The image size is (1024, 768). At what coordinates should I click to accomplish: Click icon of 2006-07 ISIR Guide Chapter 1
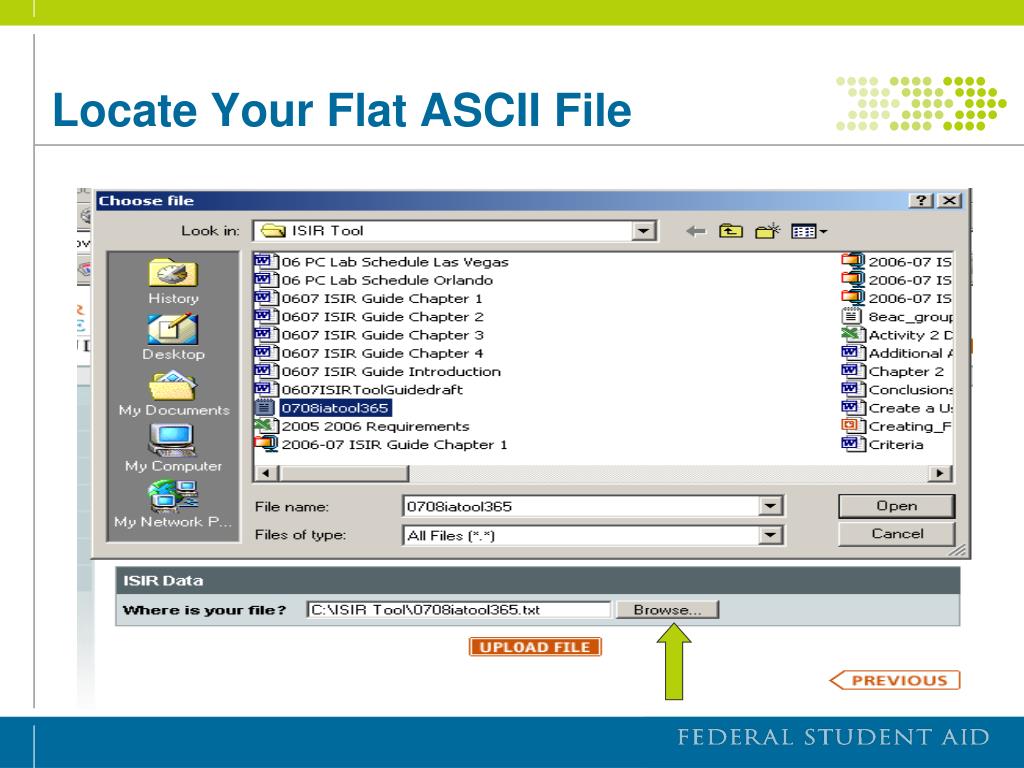(265, 444)
